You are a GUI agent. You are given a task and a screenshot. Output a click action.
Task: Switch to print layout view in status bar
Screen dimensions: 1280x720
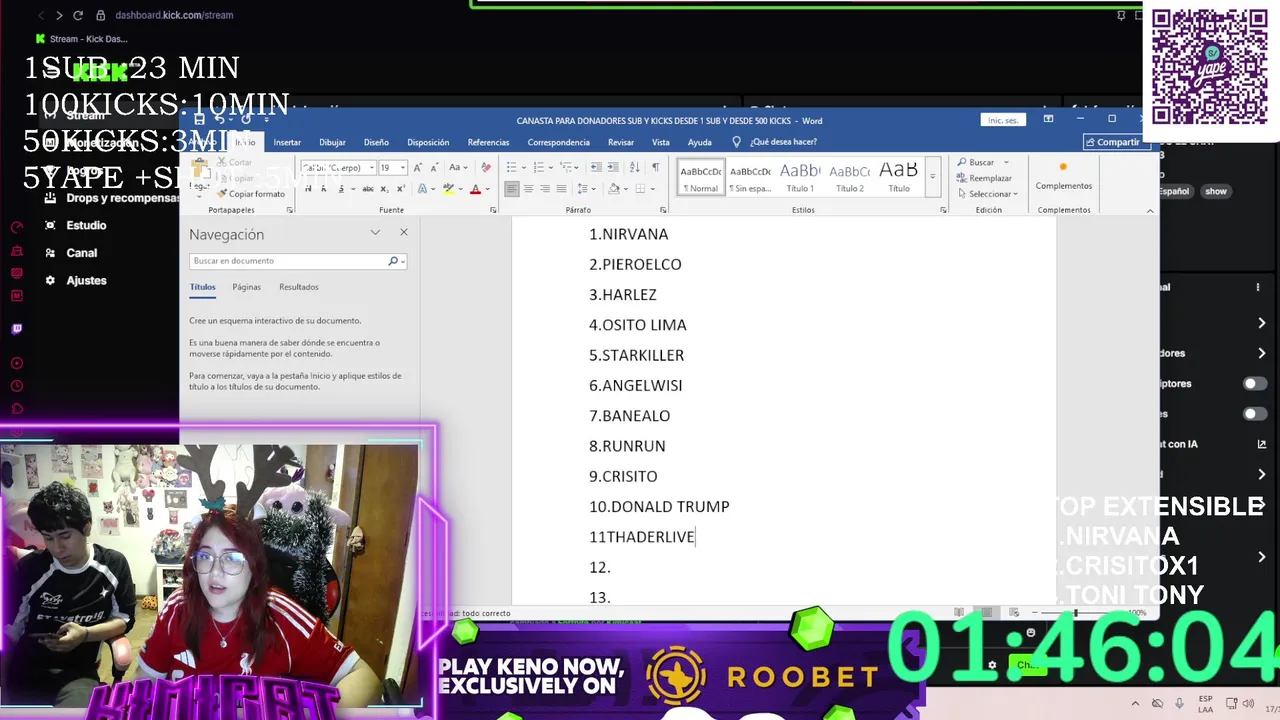coord(986,612)
